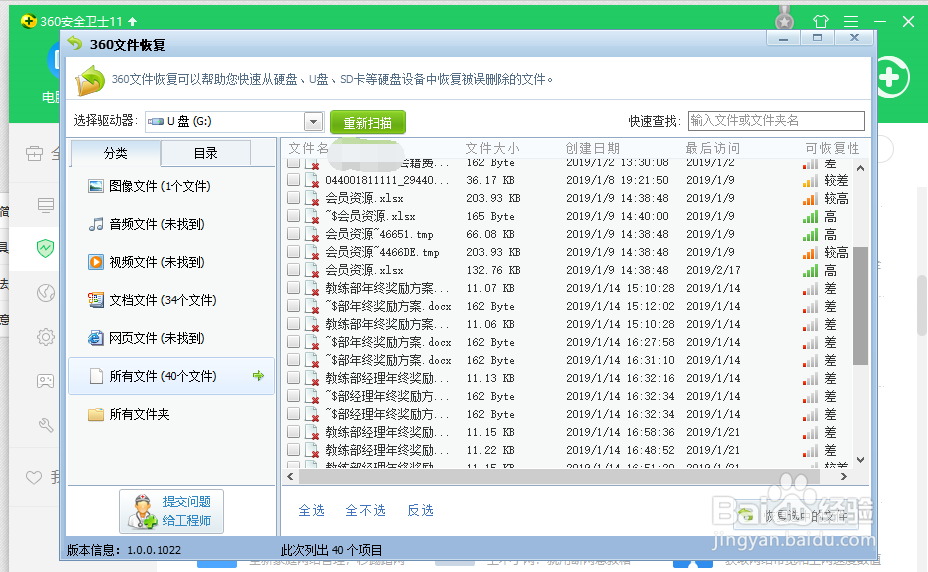Click the 360安全卫士 yellow plus logo
This screenshot has width=928, height=572.
click(x=28, y=21)
